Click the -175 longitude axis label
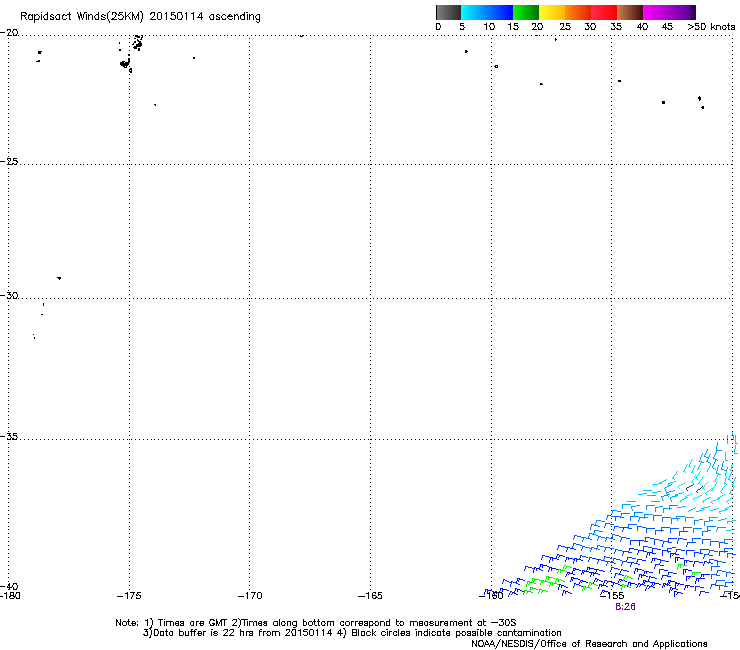 click(x=129, y=596)
